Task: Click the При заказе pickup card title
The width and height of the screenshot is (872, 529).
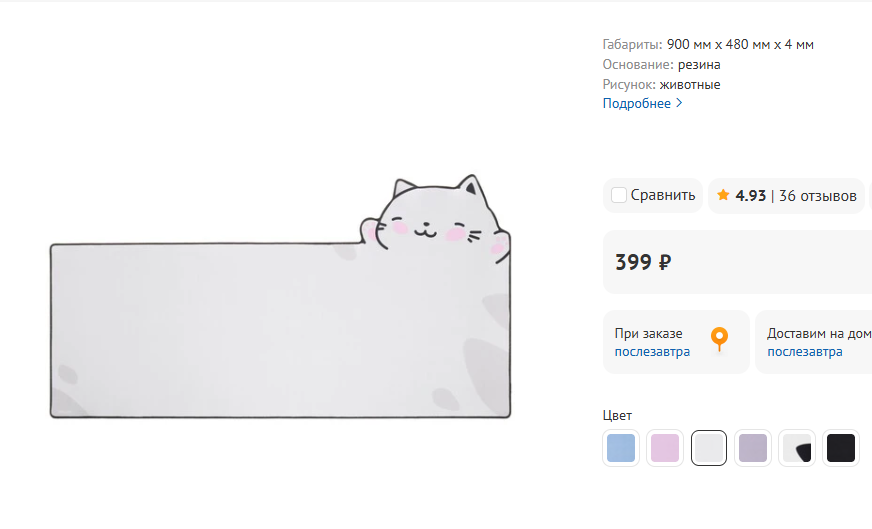Action: click(x=648, y=333)
